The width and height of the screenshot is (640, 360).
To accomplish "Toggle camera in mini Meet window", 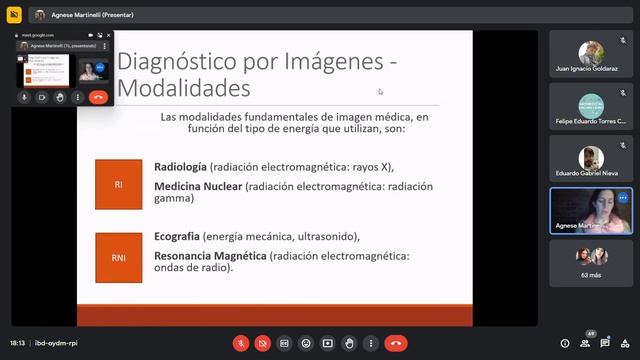I will click(x=42, y=98).
